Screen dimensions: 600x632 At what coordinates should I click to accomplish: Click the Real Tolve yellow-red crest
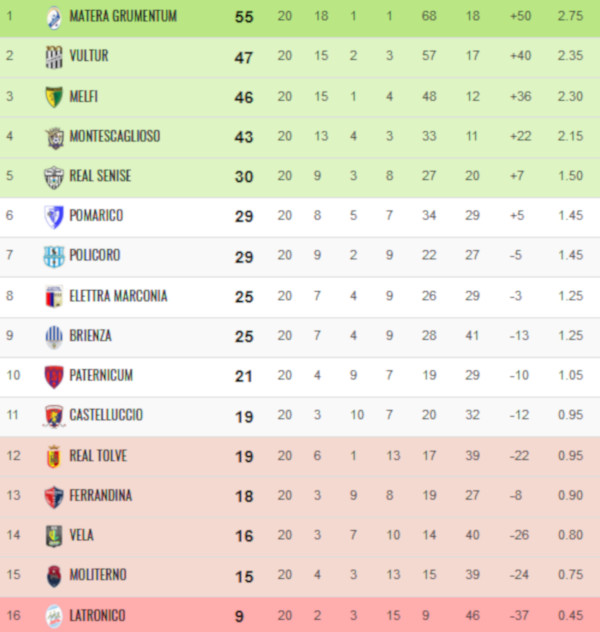[54, 457]
